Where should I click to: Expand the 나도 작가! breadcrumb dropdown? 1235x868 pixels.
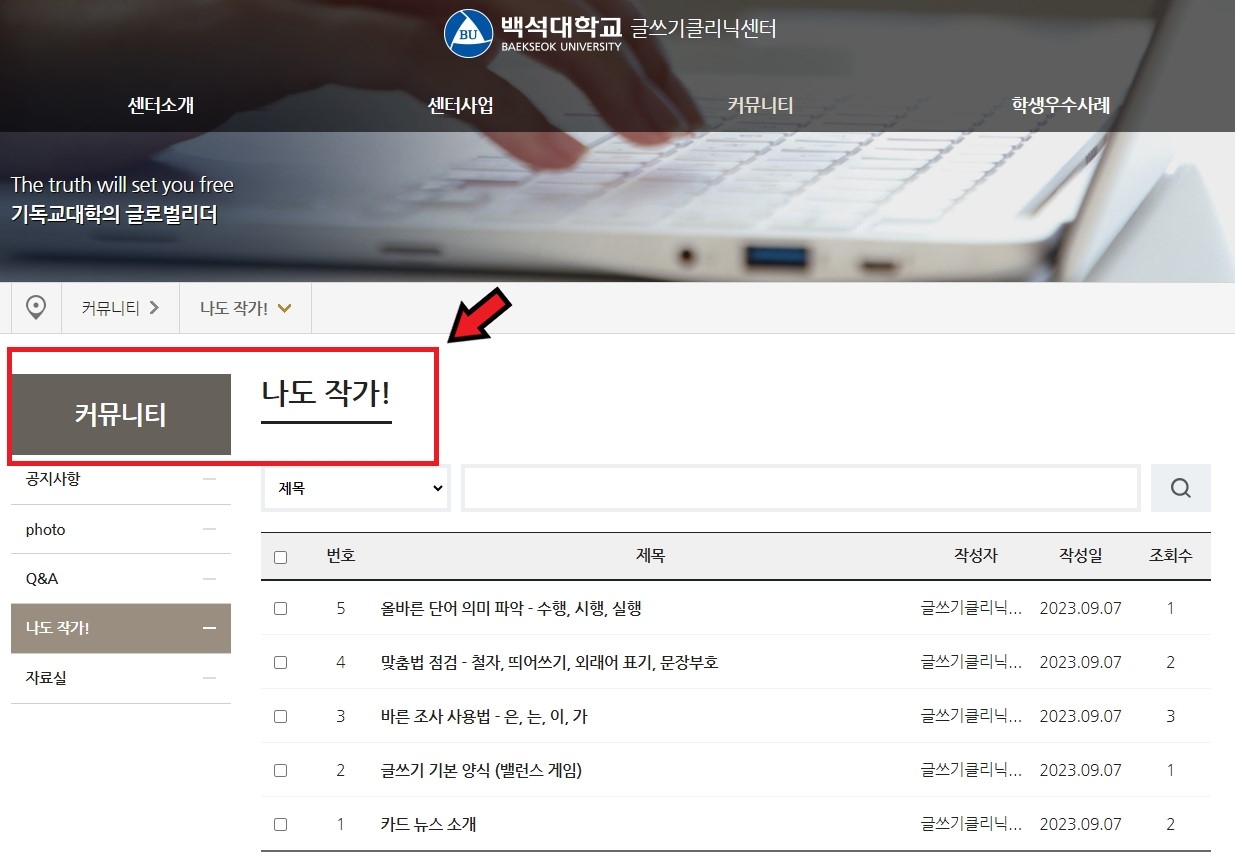pyautogui.click(x=246, y=308)
